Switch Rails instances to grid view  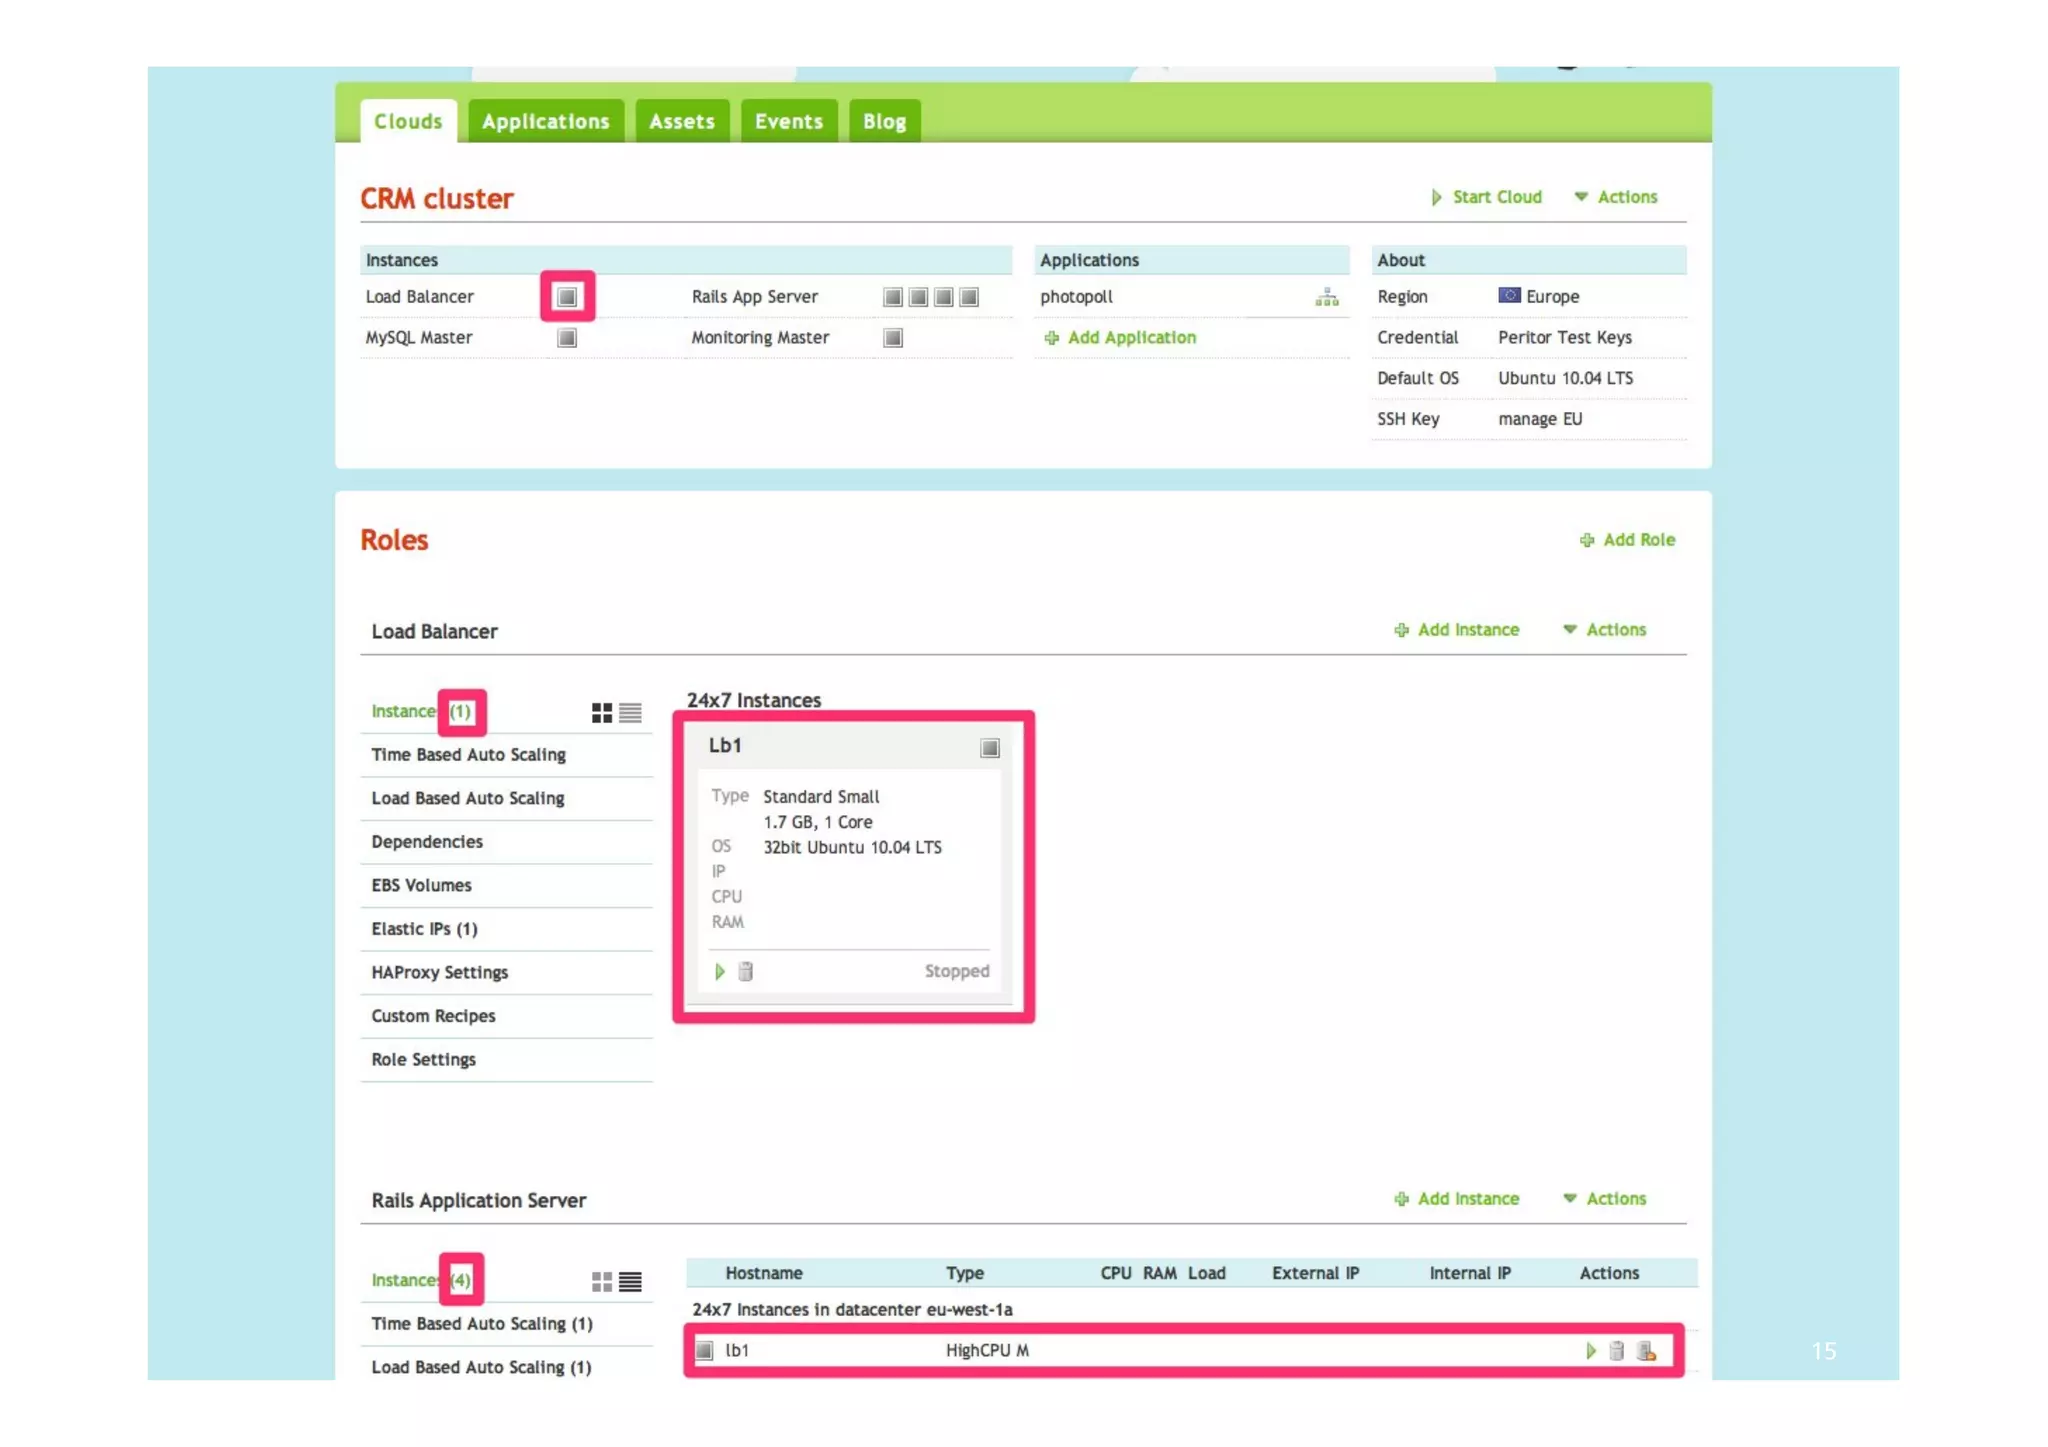pyautogui.click(x=601, y=1281)
